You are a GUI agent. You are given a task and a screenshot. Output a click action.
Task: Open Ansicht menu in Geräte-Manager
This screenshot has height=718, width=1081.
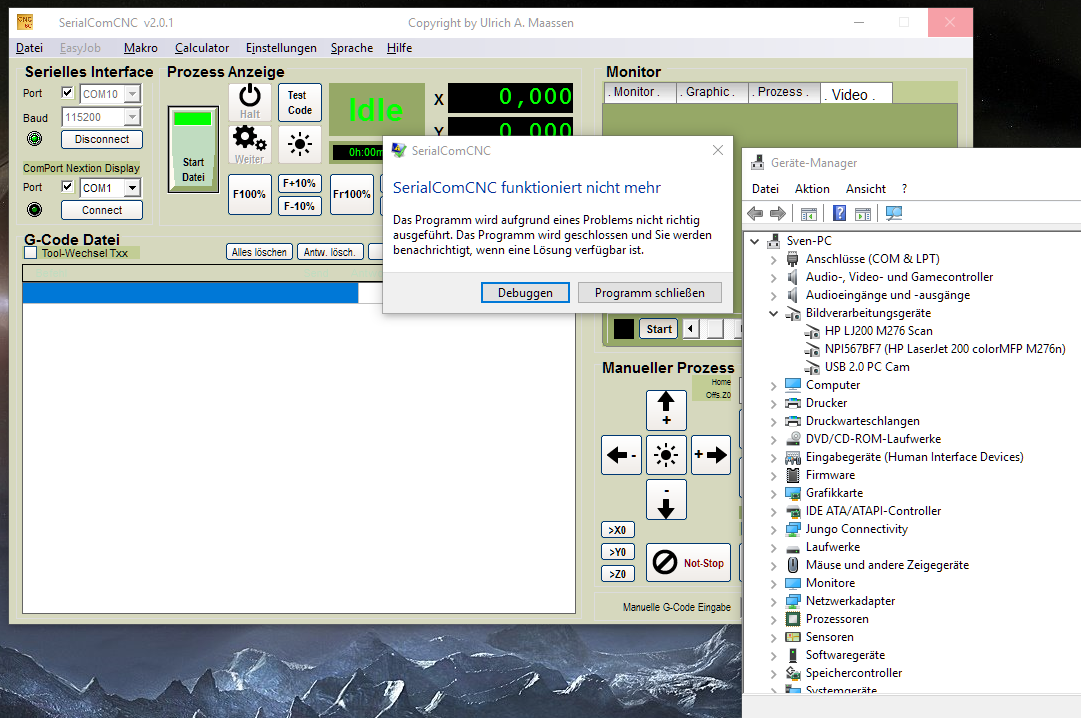[x=866, y=189]
